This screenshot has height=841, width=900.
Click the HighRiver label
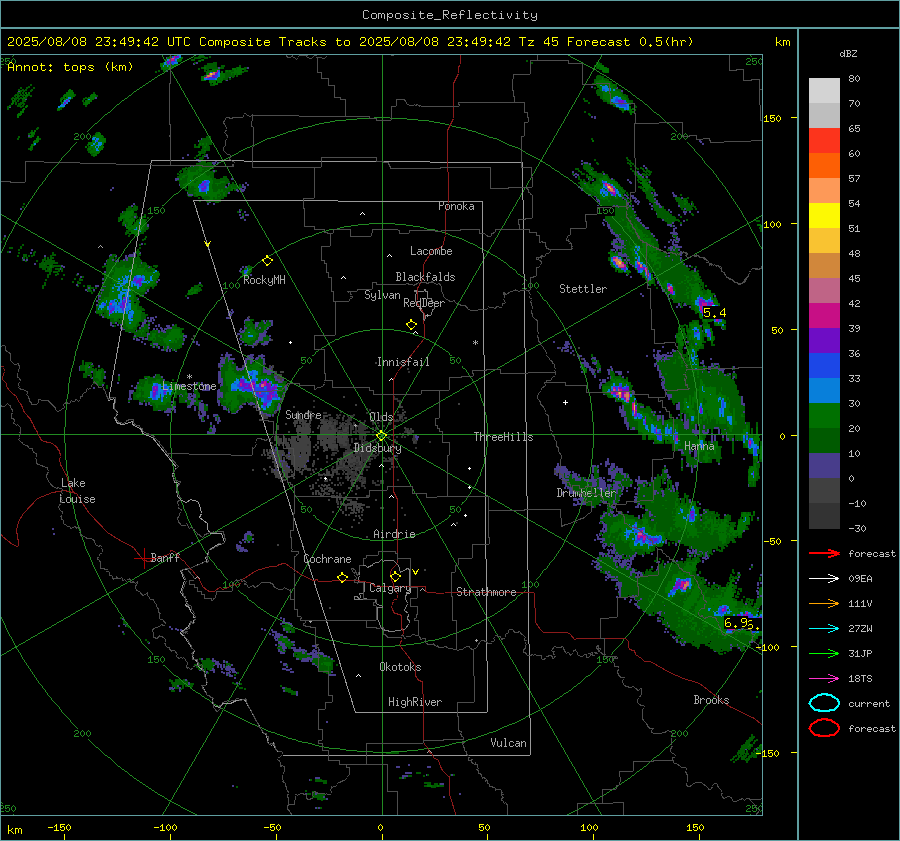pos(415,702)
